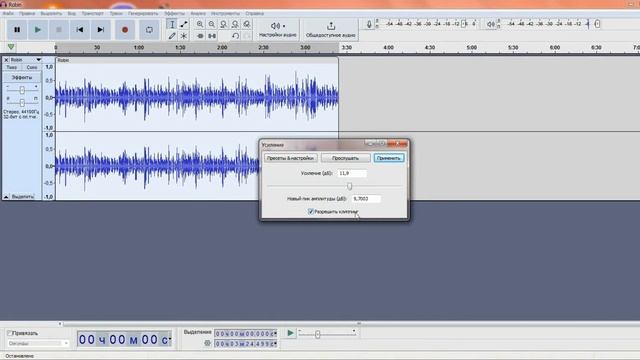Collapse the track with bottom arrow
640x360 pixels.
click(x=6, y=197)
